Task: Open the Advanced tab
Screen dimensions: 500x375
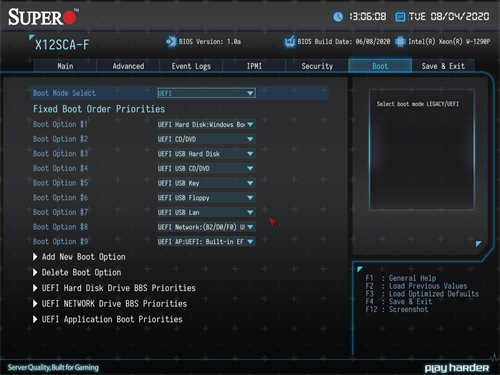Action: tap(128, 66)
